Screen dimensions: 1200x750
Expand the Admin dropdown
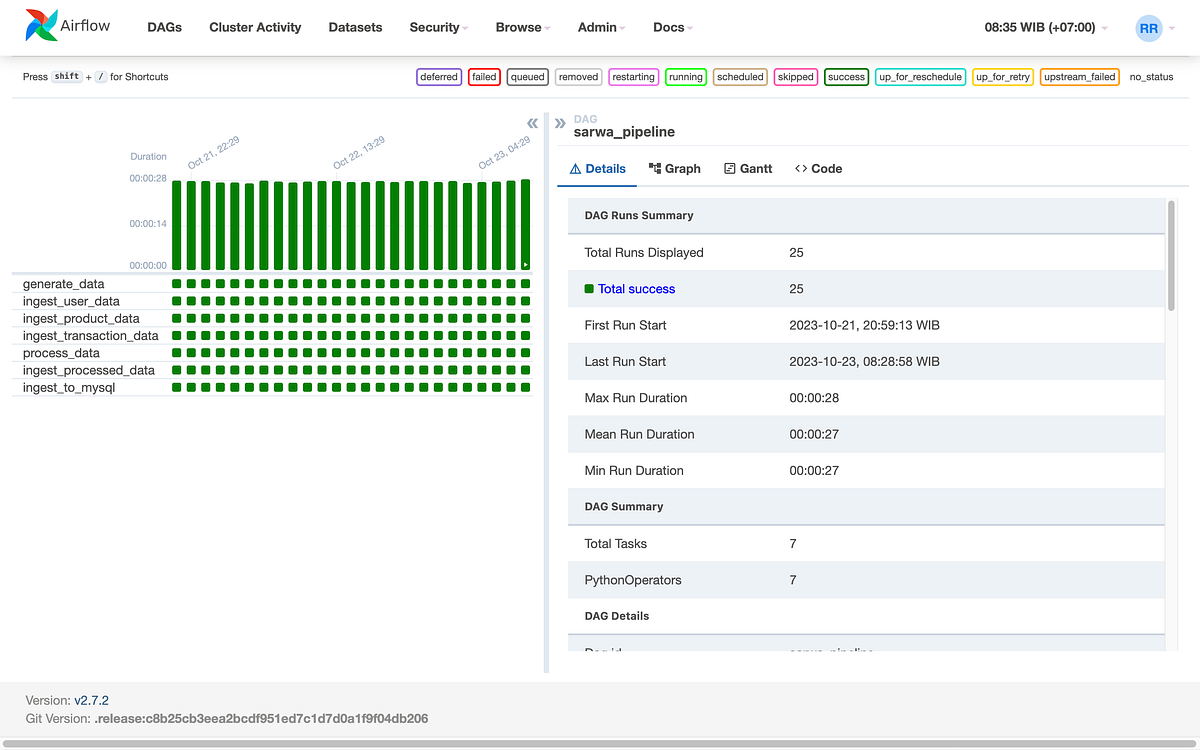click(x=596, y=28)
